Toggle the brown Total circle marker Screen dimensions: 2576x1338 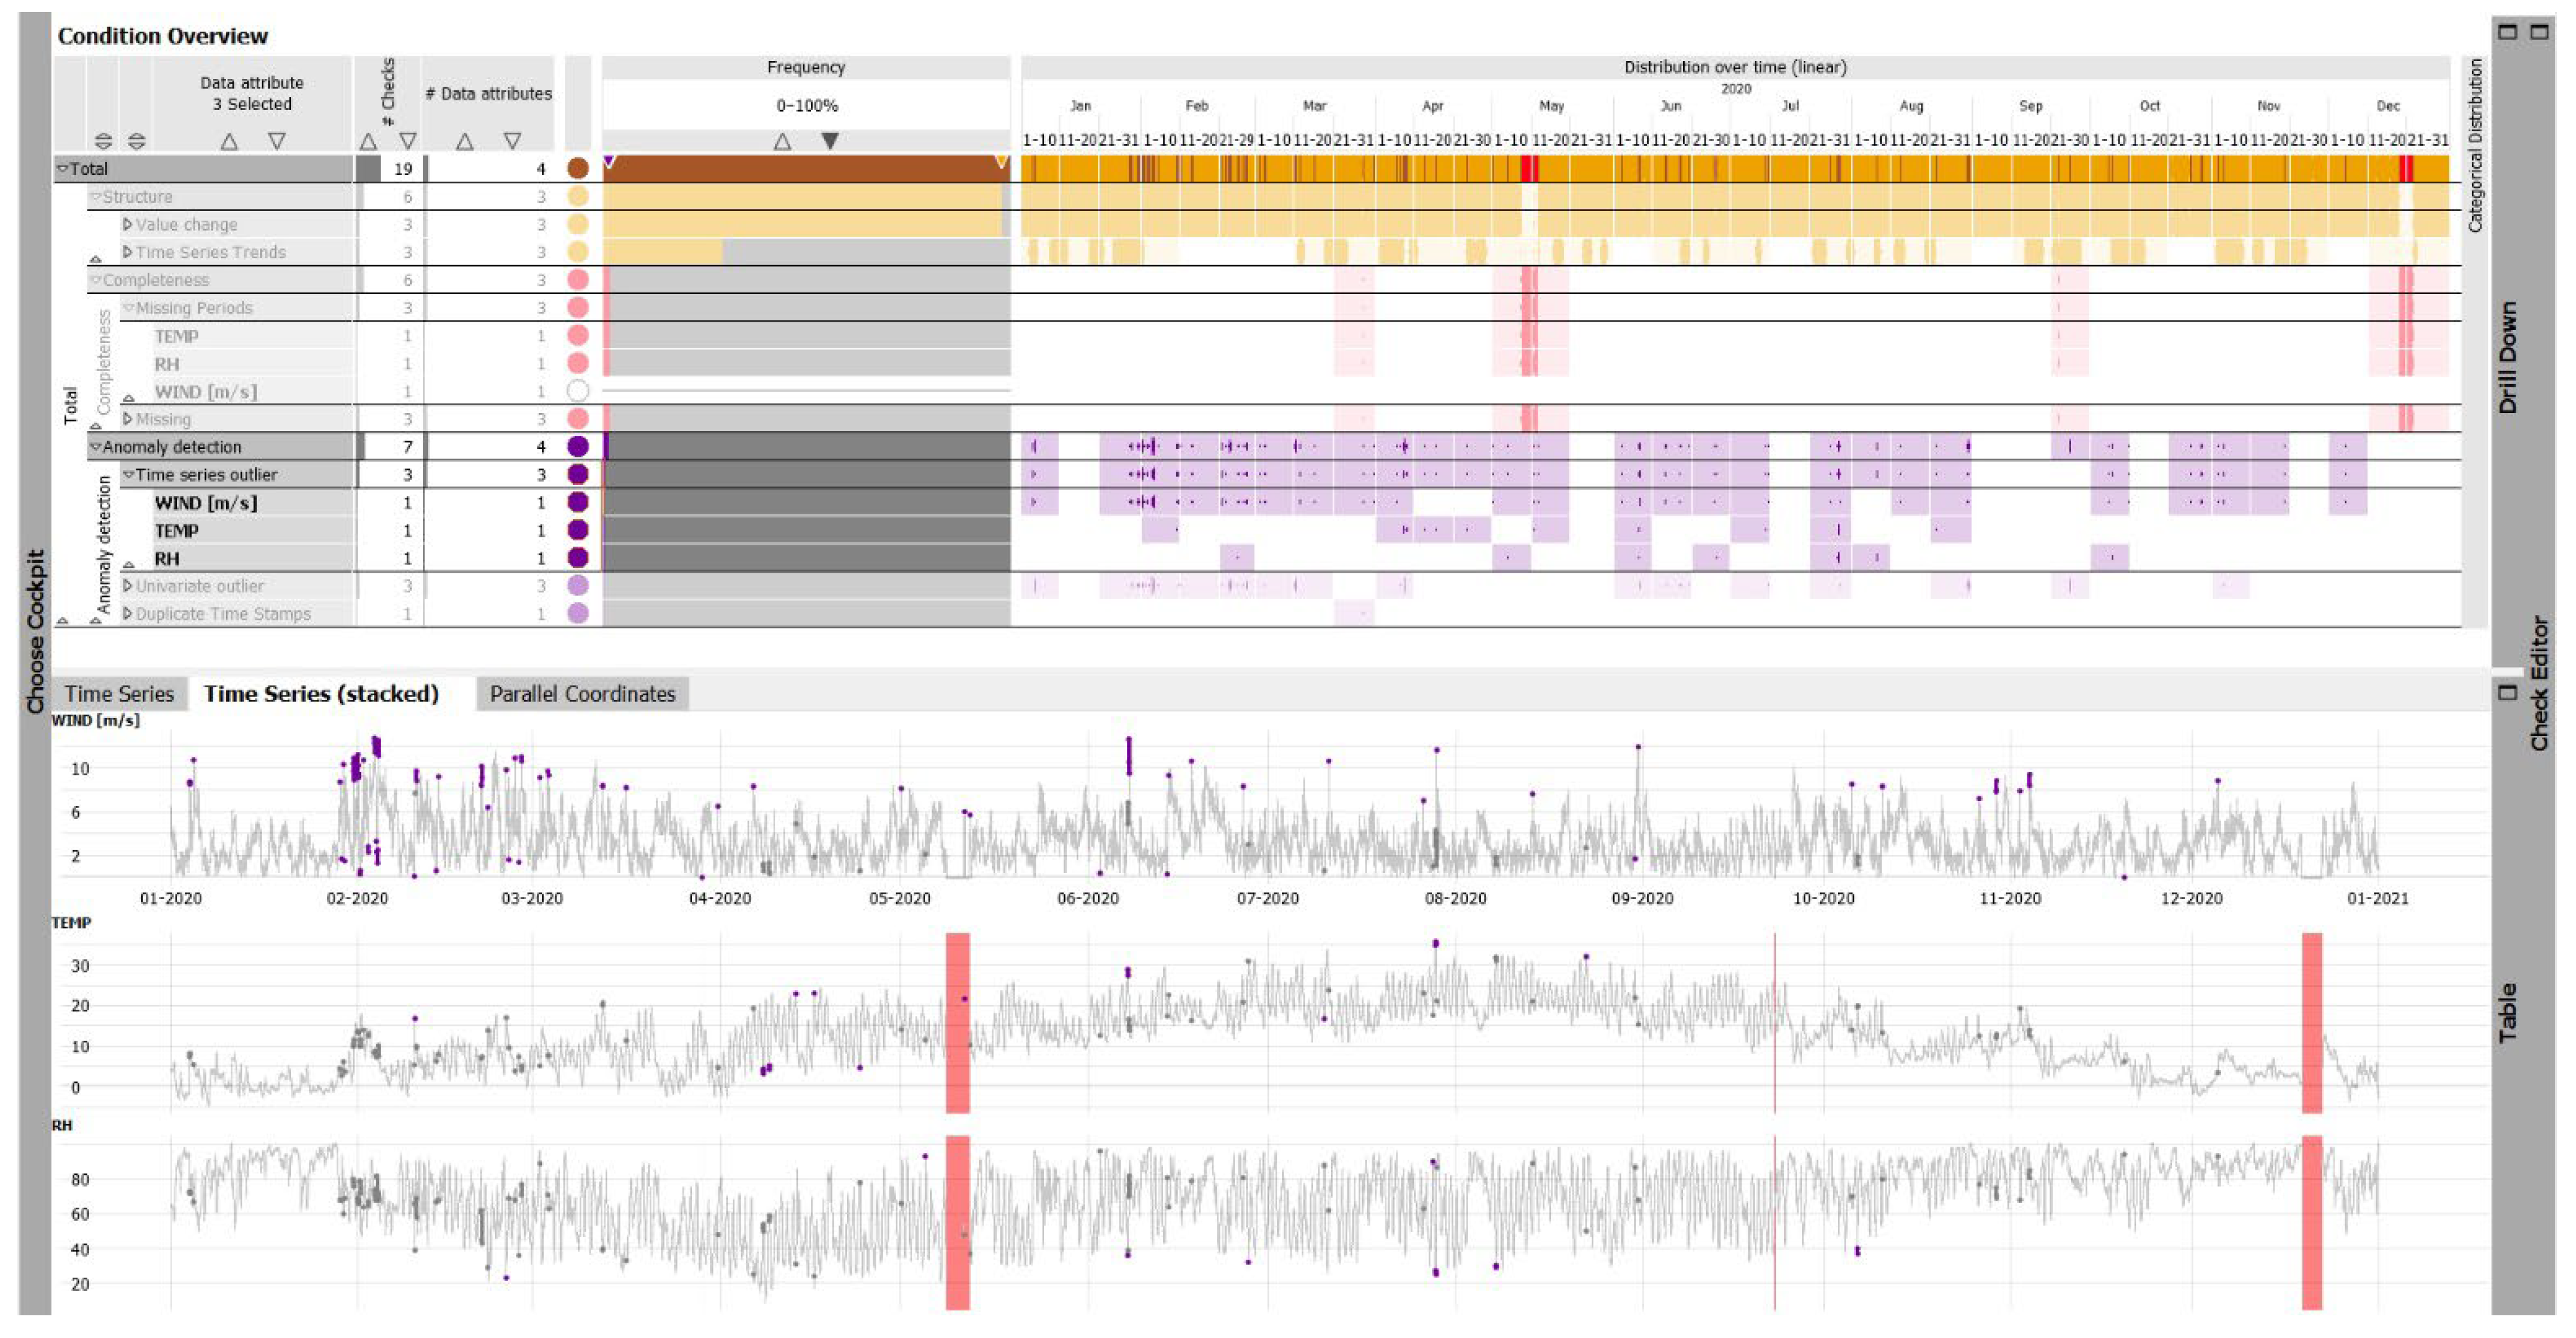[x=577, y=168]
